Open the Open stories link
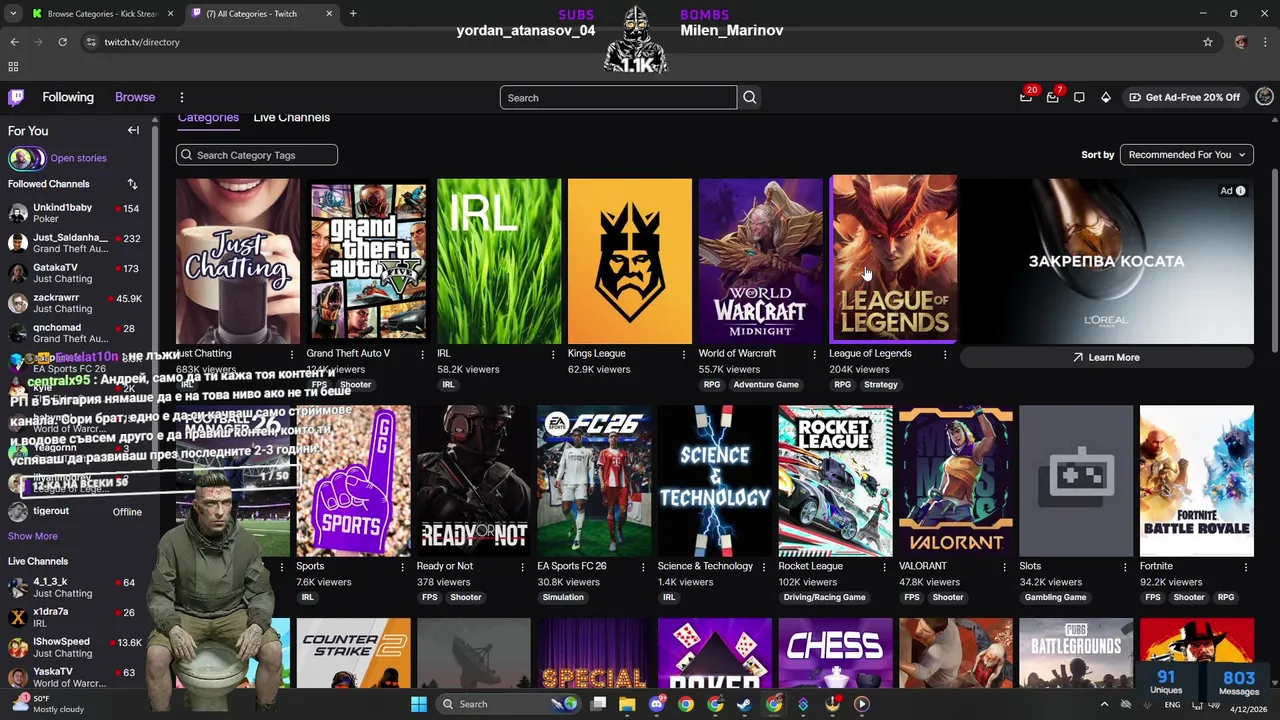Viewport: 1280px width, 720px height. (x=78, y=158)
